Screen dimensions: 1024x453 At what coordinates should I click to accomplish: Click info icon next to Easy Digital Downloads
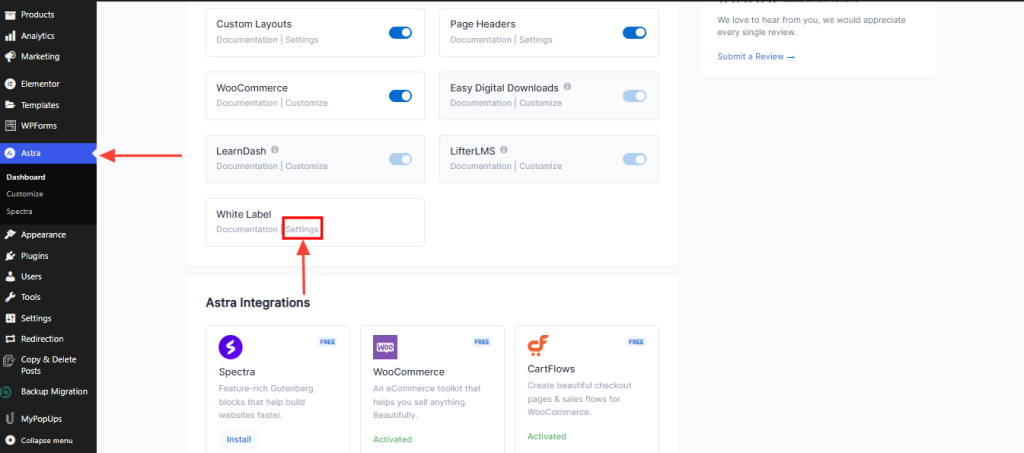(x=568, y=87)
